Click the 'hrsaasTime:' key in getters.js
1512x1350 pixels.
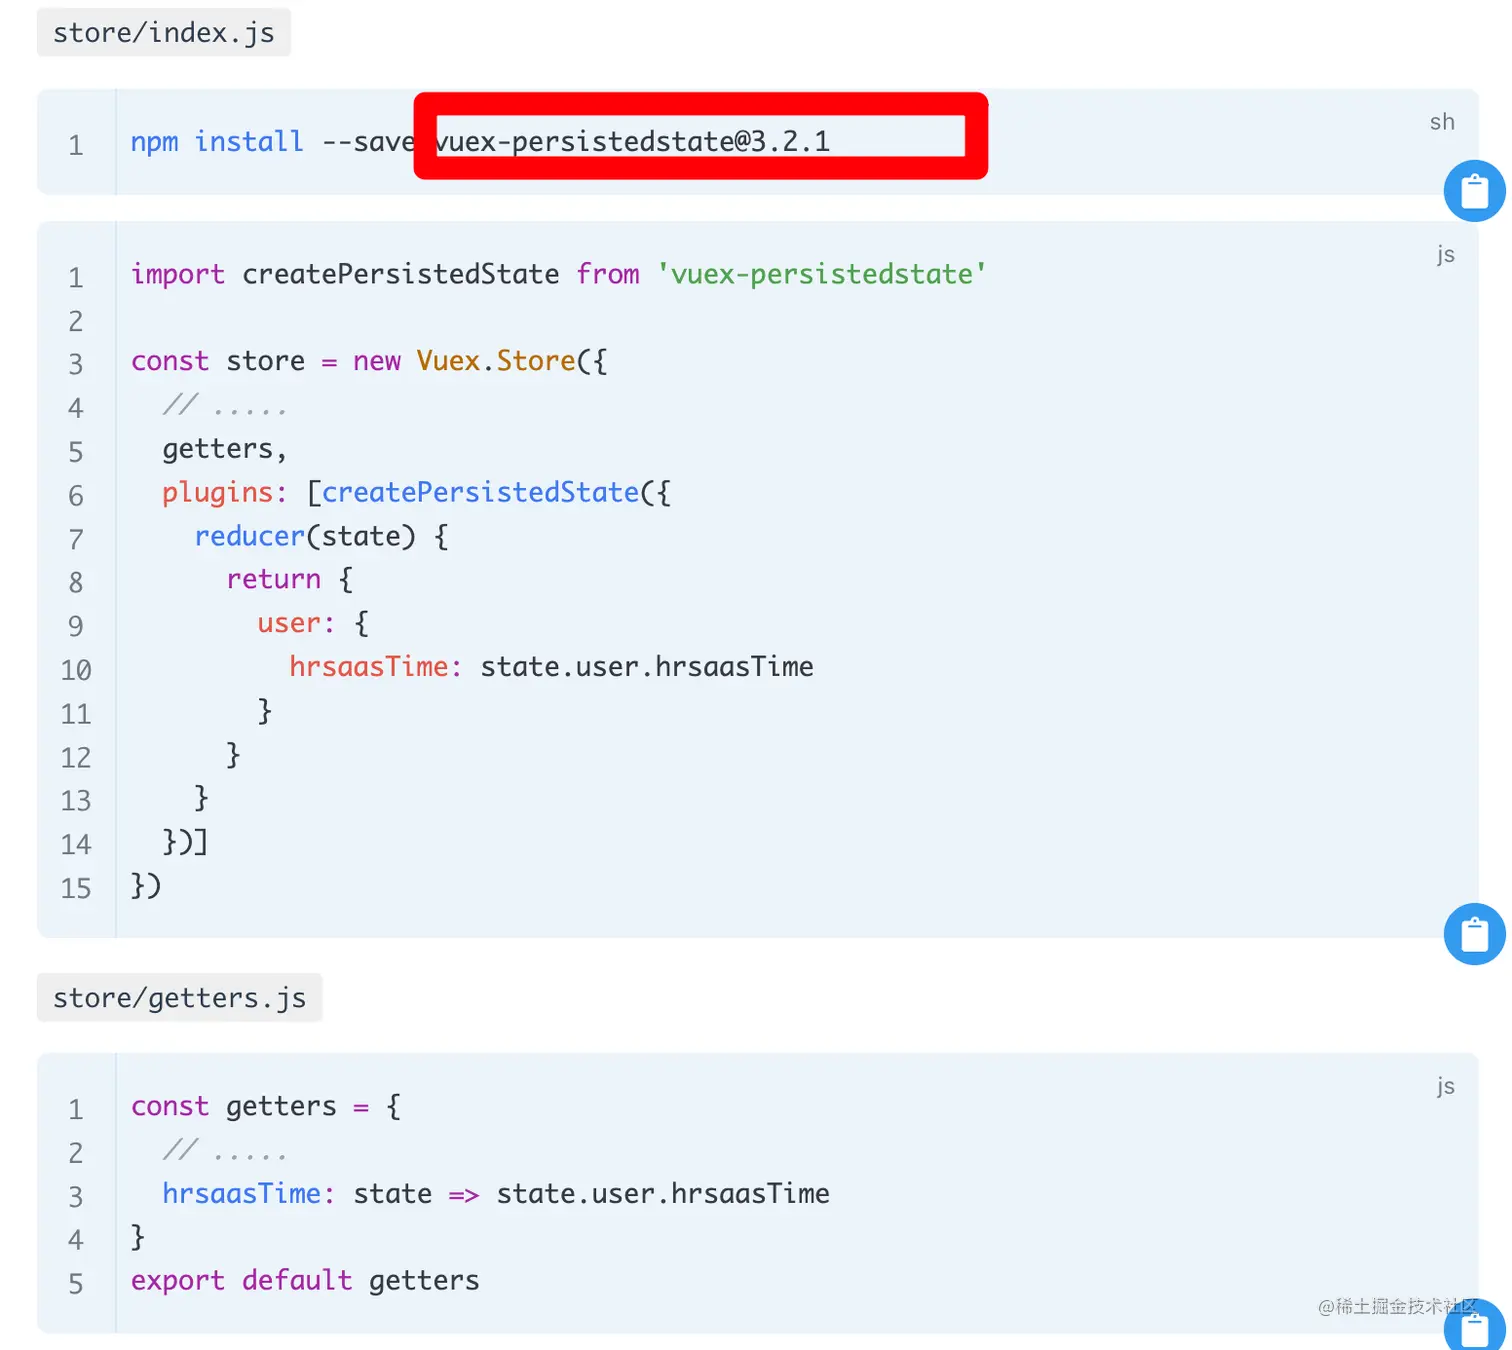coord(249,1194)
